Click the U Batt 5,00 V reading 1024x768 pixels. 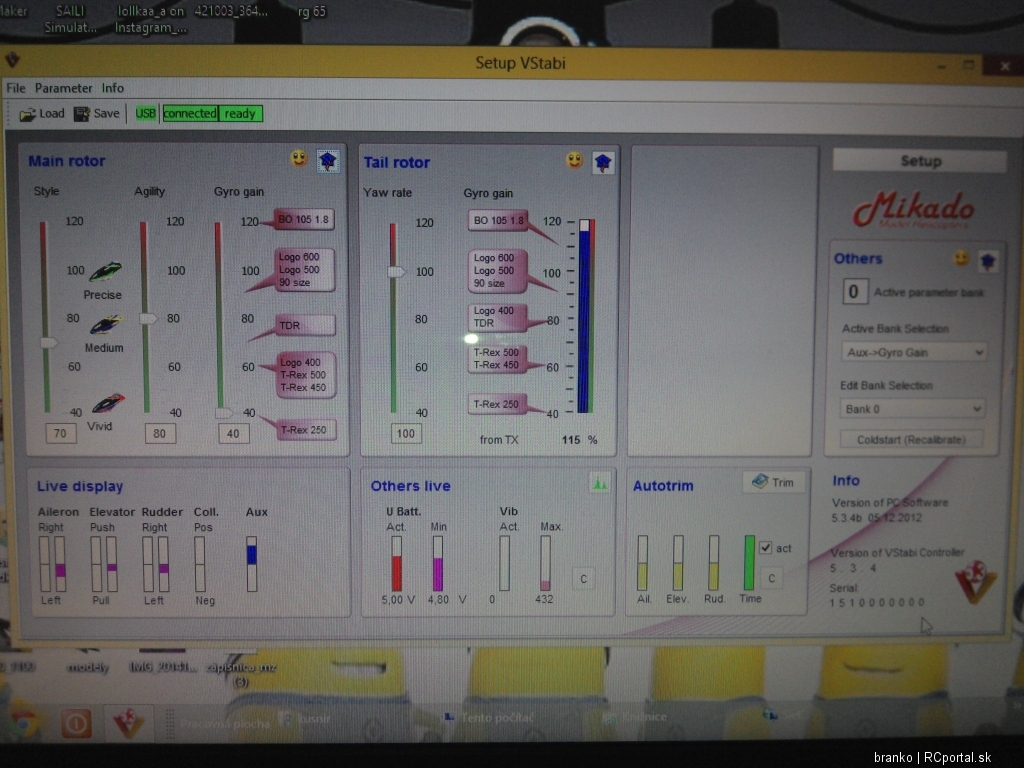coord(398,600)
